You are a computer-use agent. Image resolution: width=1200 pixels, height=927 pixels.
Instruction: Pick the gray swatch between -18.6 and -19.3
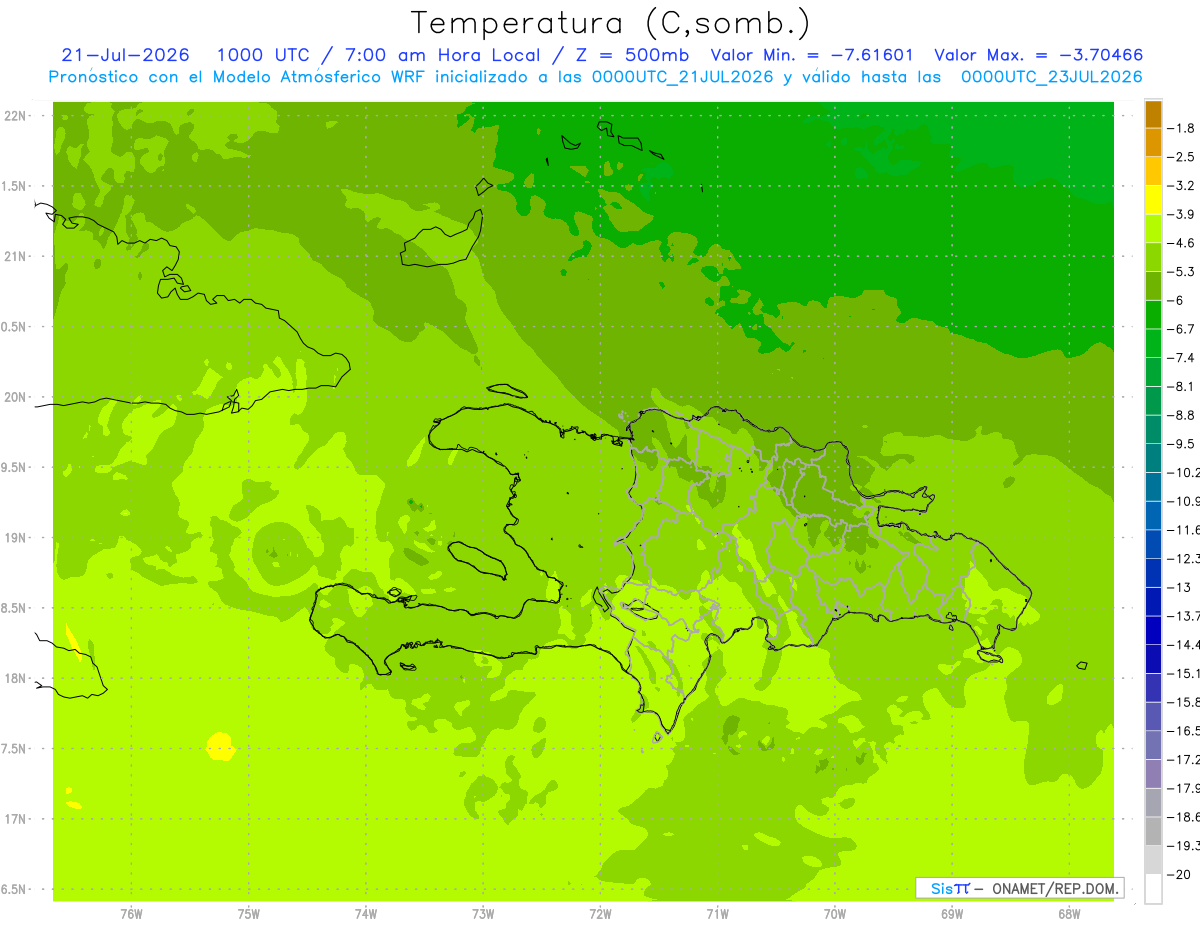1153,830
